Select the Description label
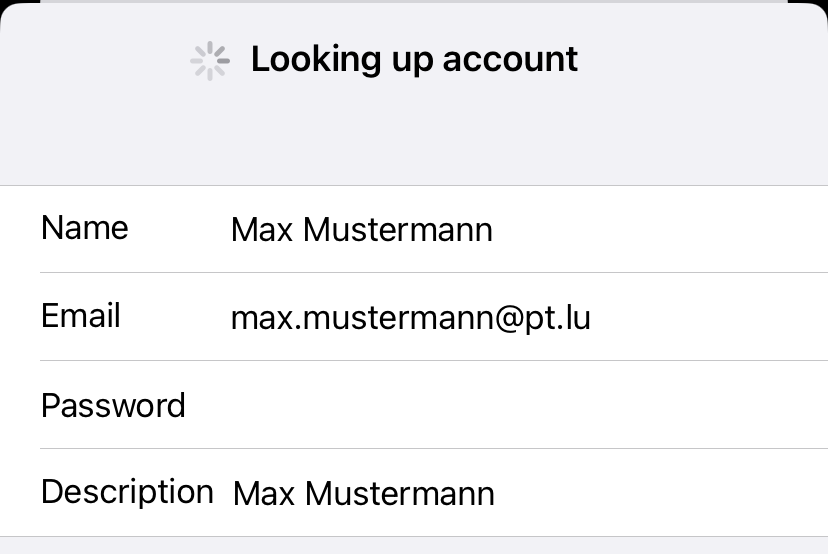The image size is (828, 554). [127, 492]
